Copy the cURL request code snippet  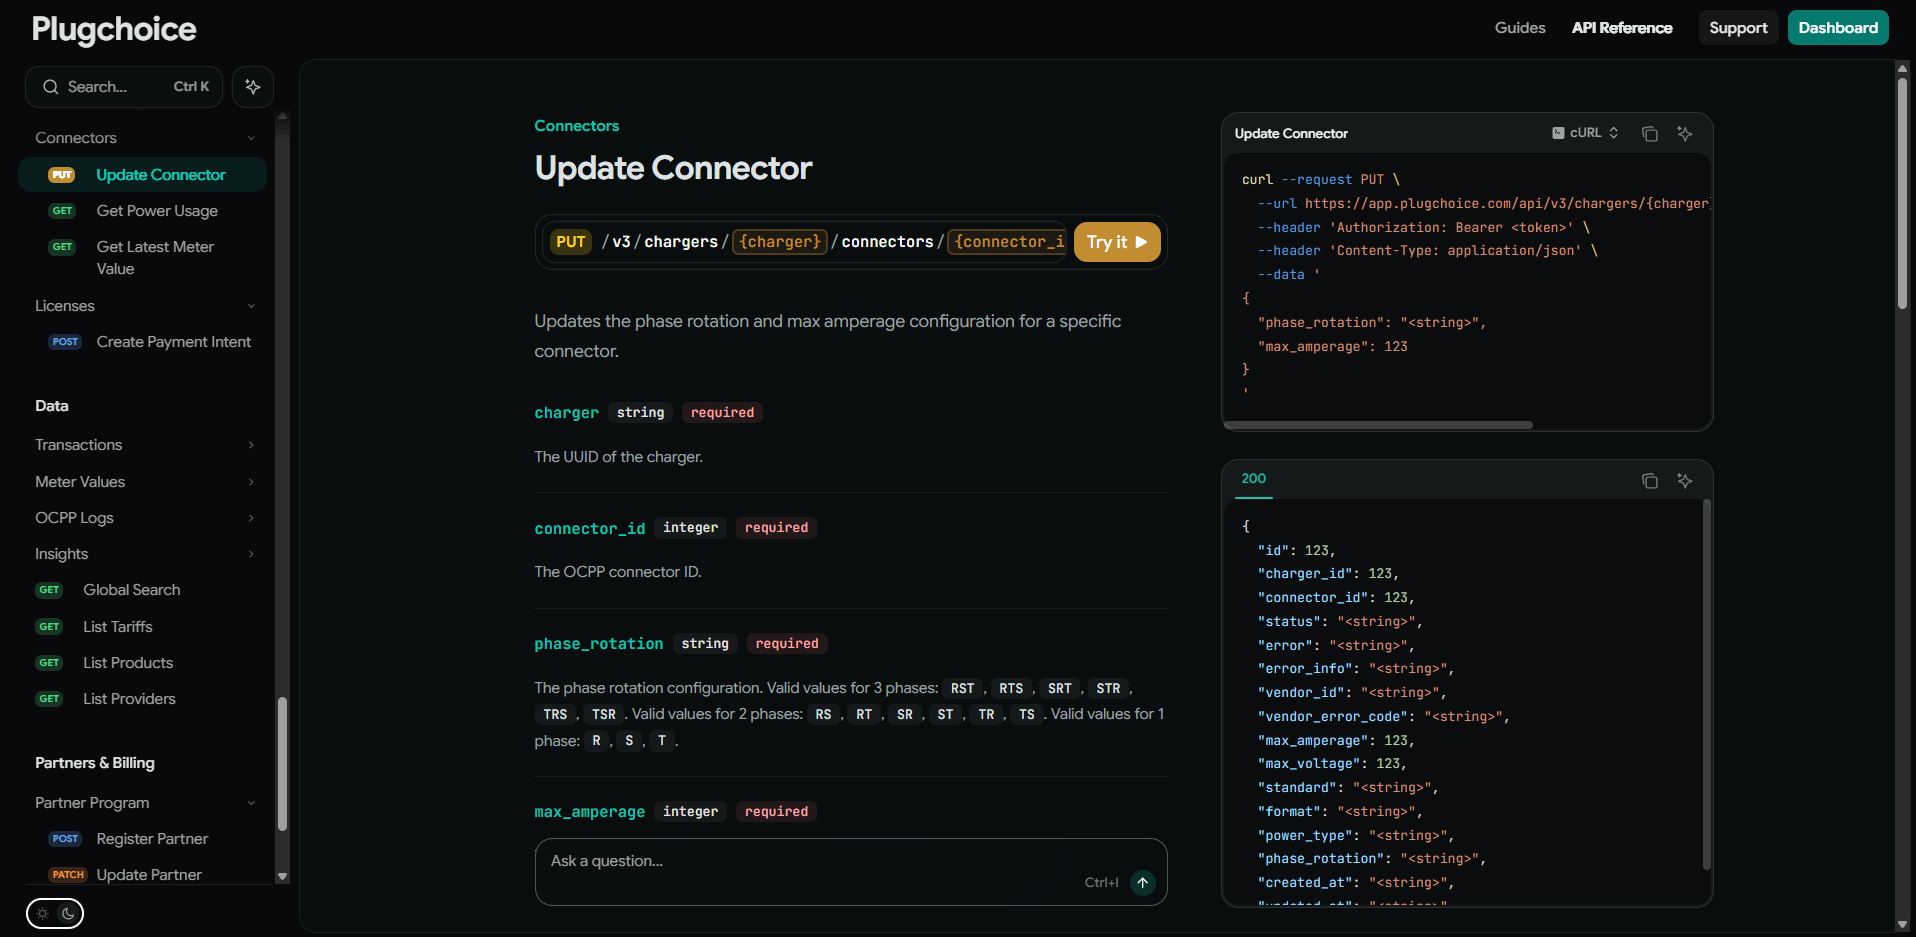pyautogui.click(x=1650, y=133)
